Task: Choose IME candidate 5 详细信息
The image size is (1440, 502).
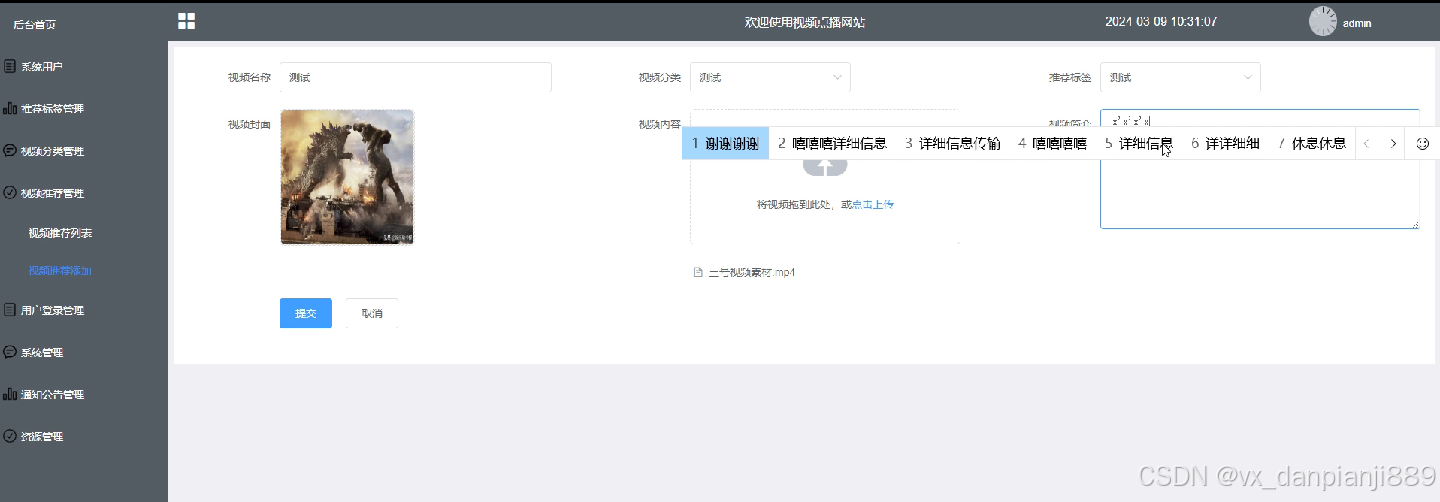Action: [1138, 143]
